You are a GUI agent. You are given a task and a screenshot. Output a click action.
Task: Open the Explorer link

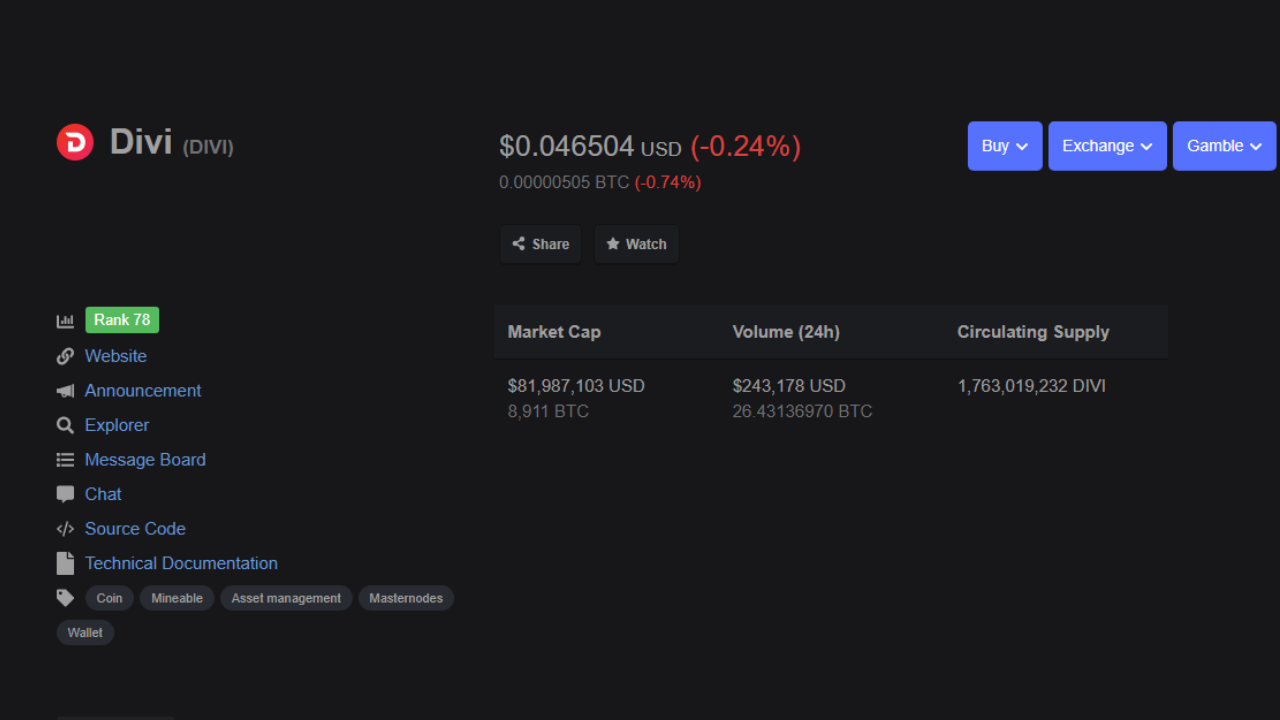tap(117, 425)
